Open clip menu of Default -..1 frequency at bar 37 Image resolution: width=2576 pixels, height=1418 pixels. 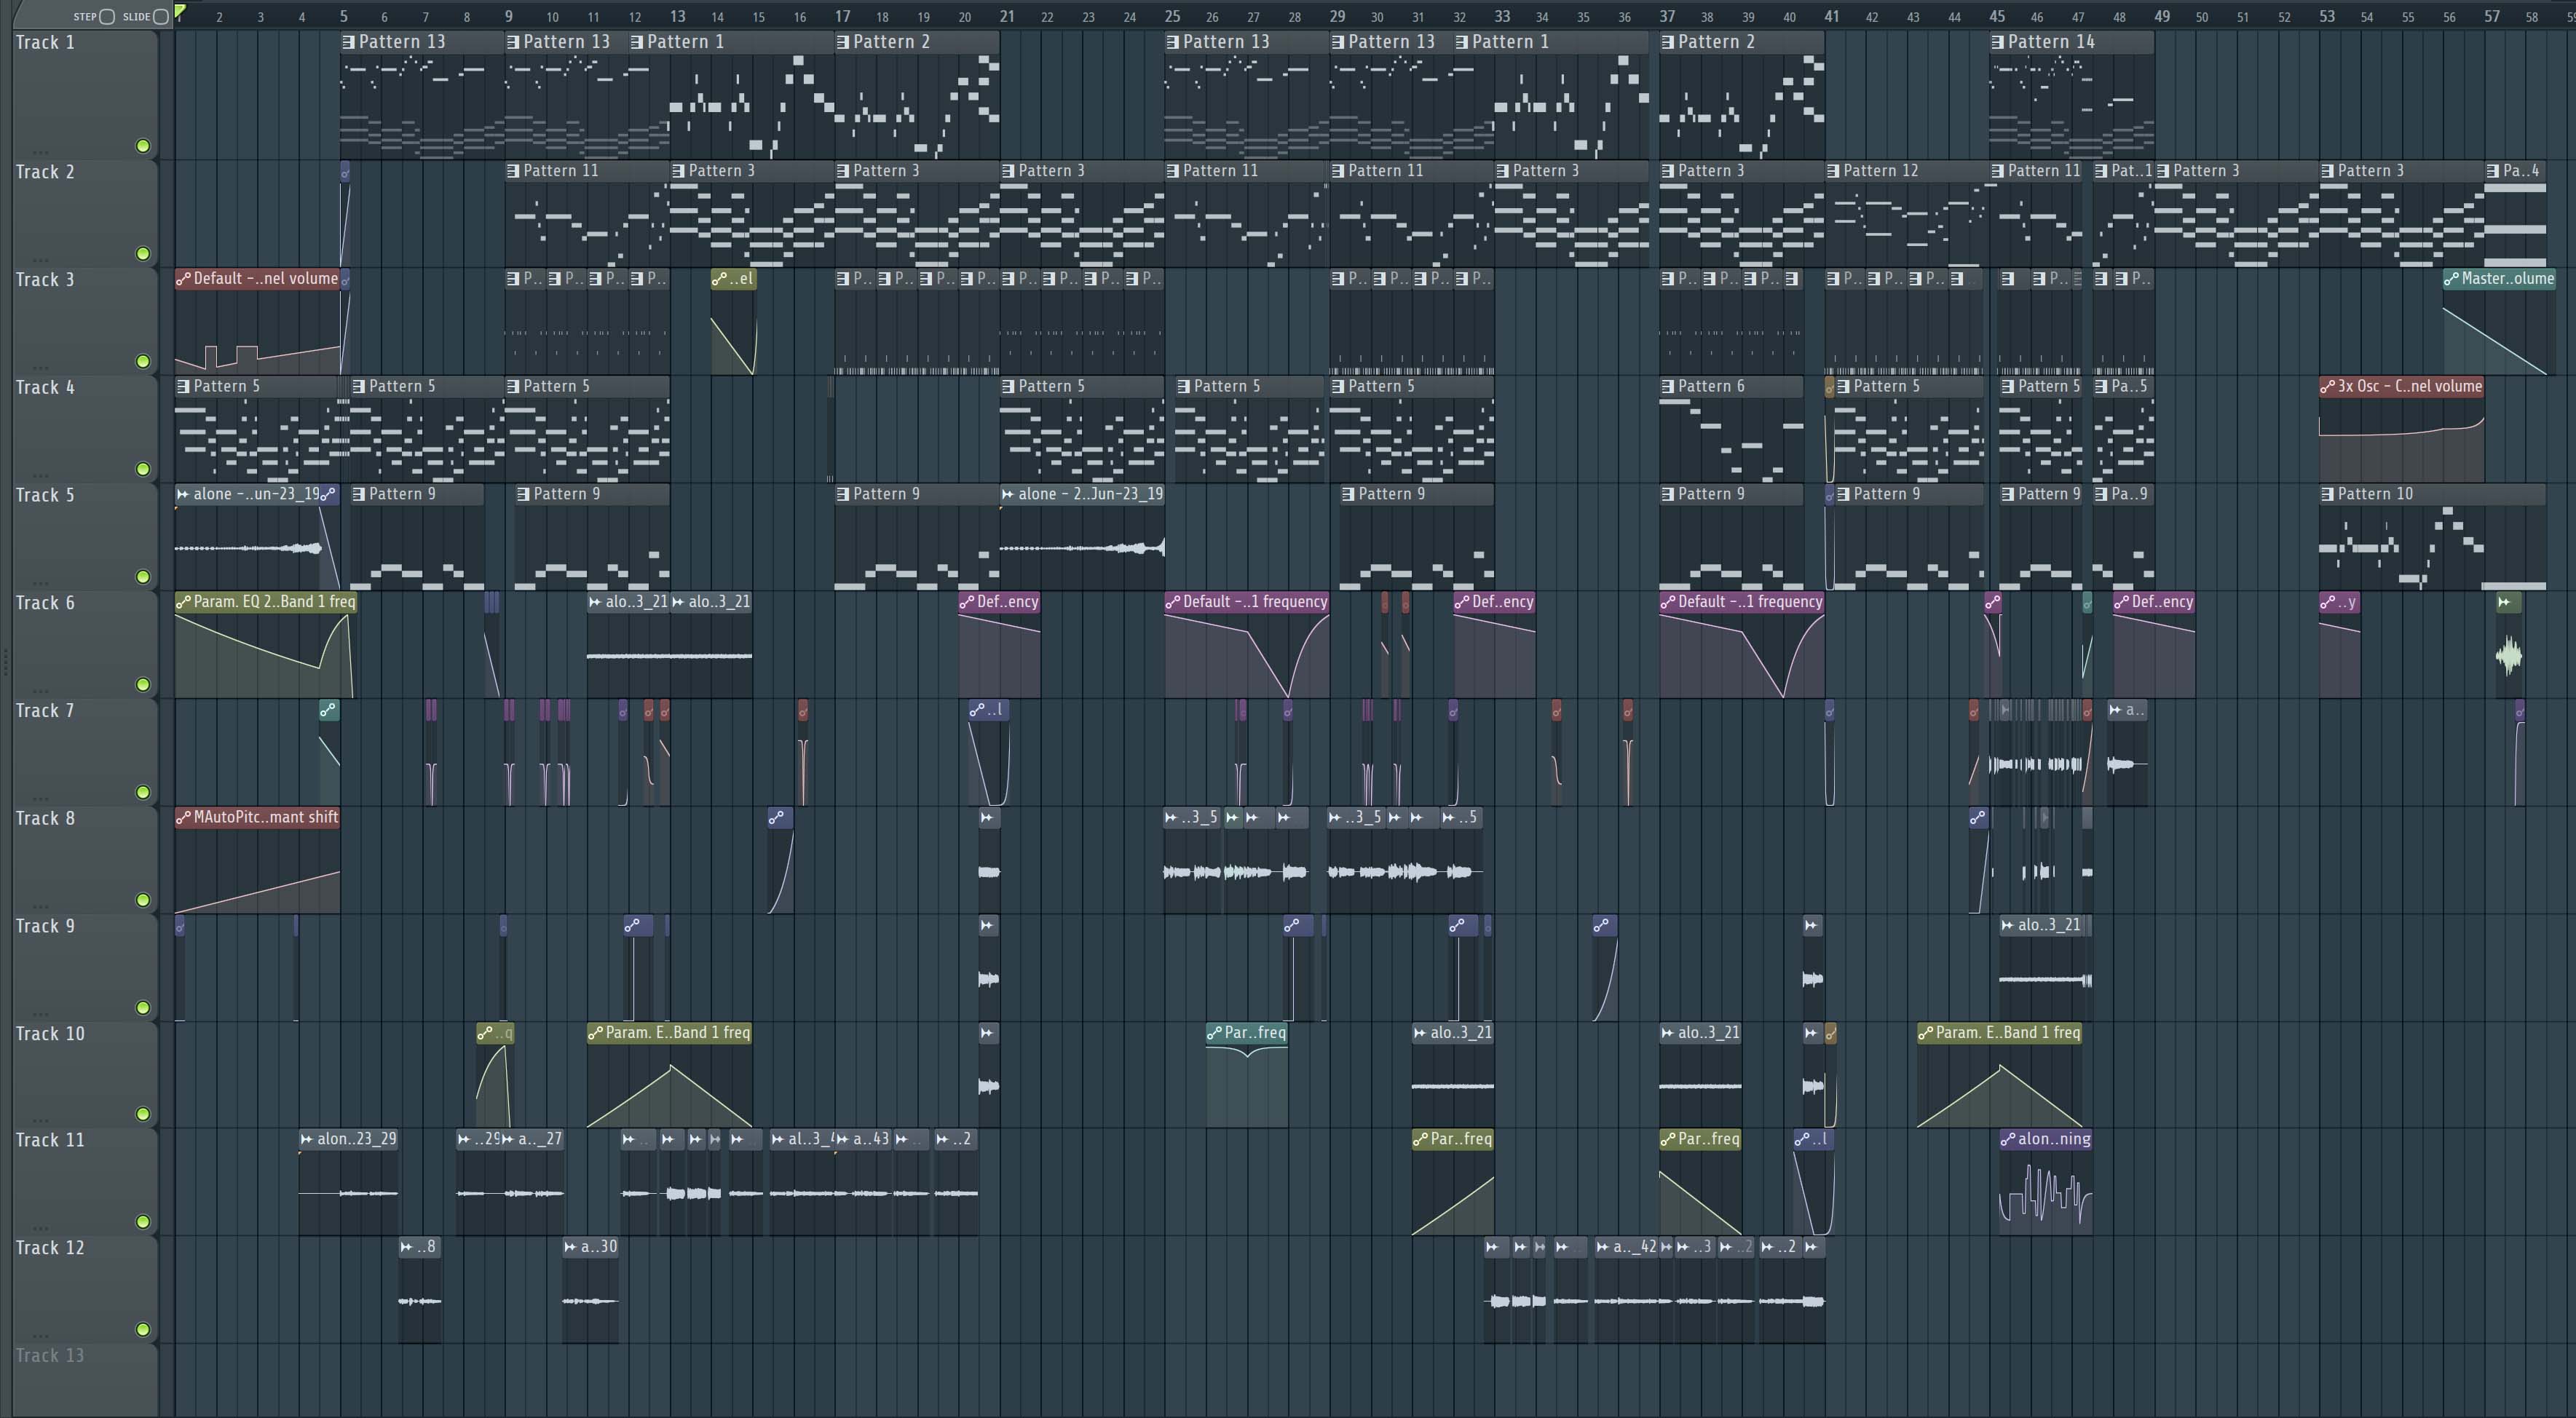(x=1669, y=602)
